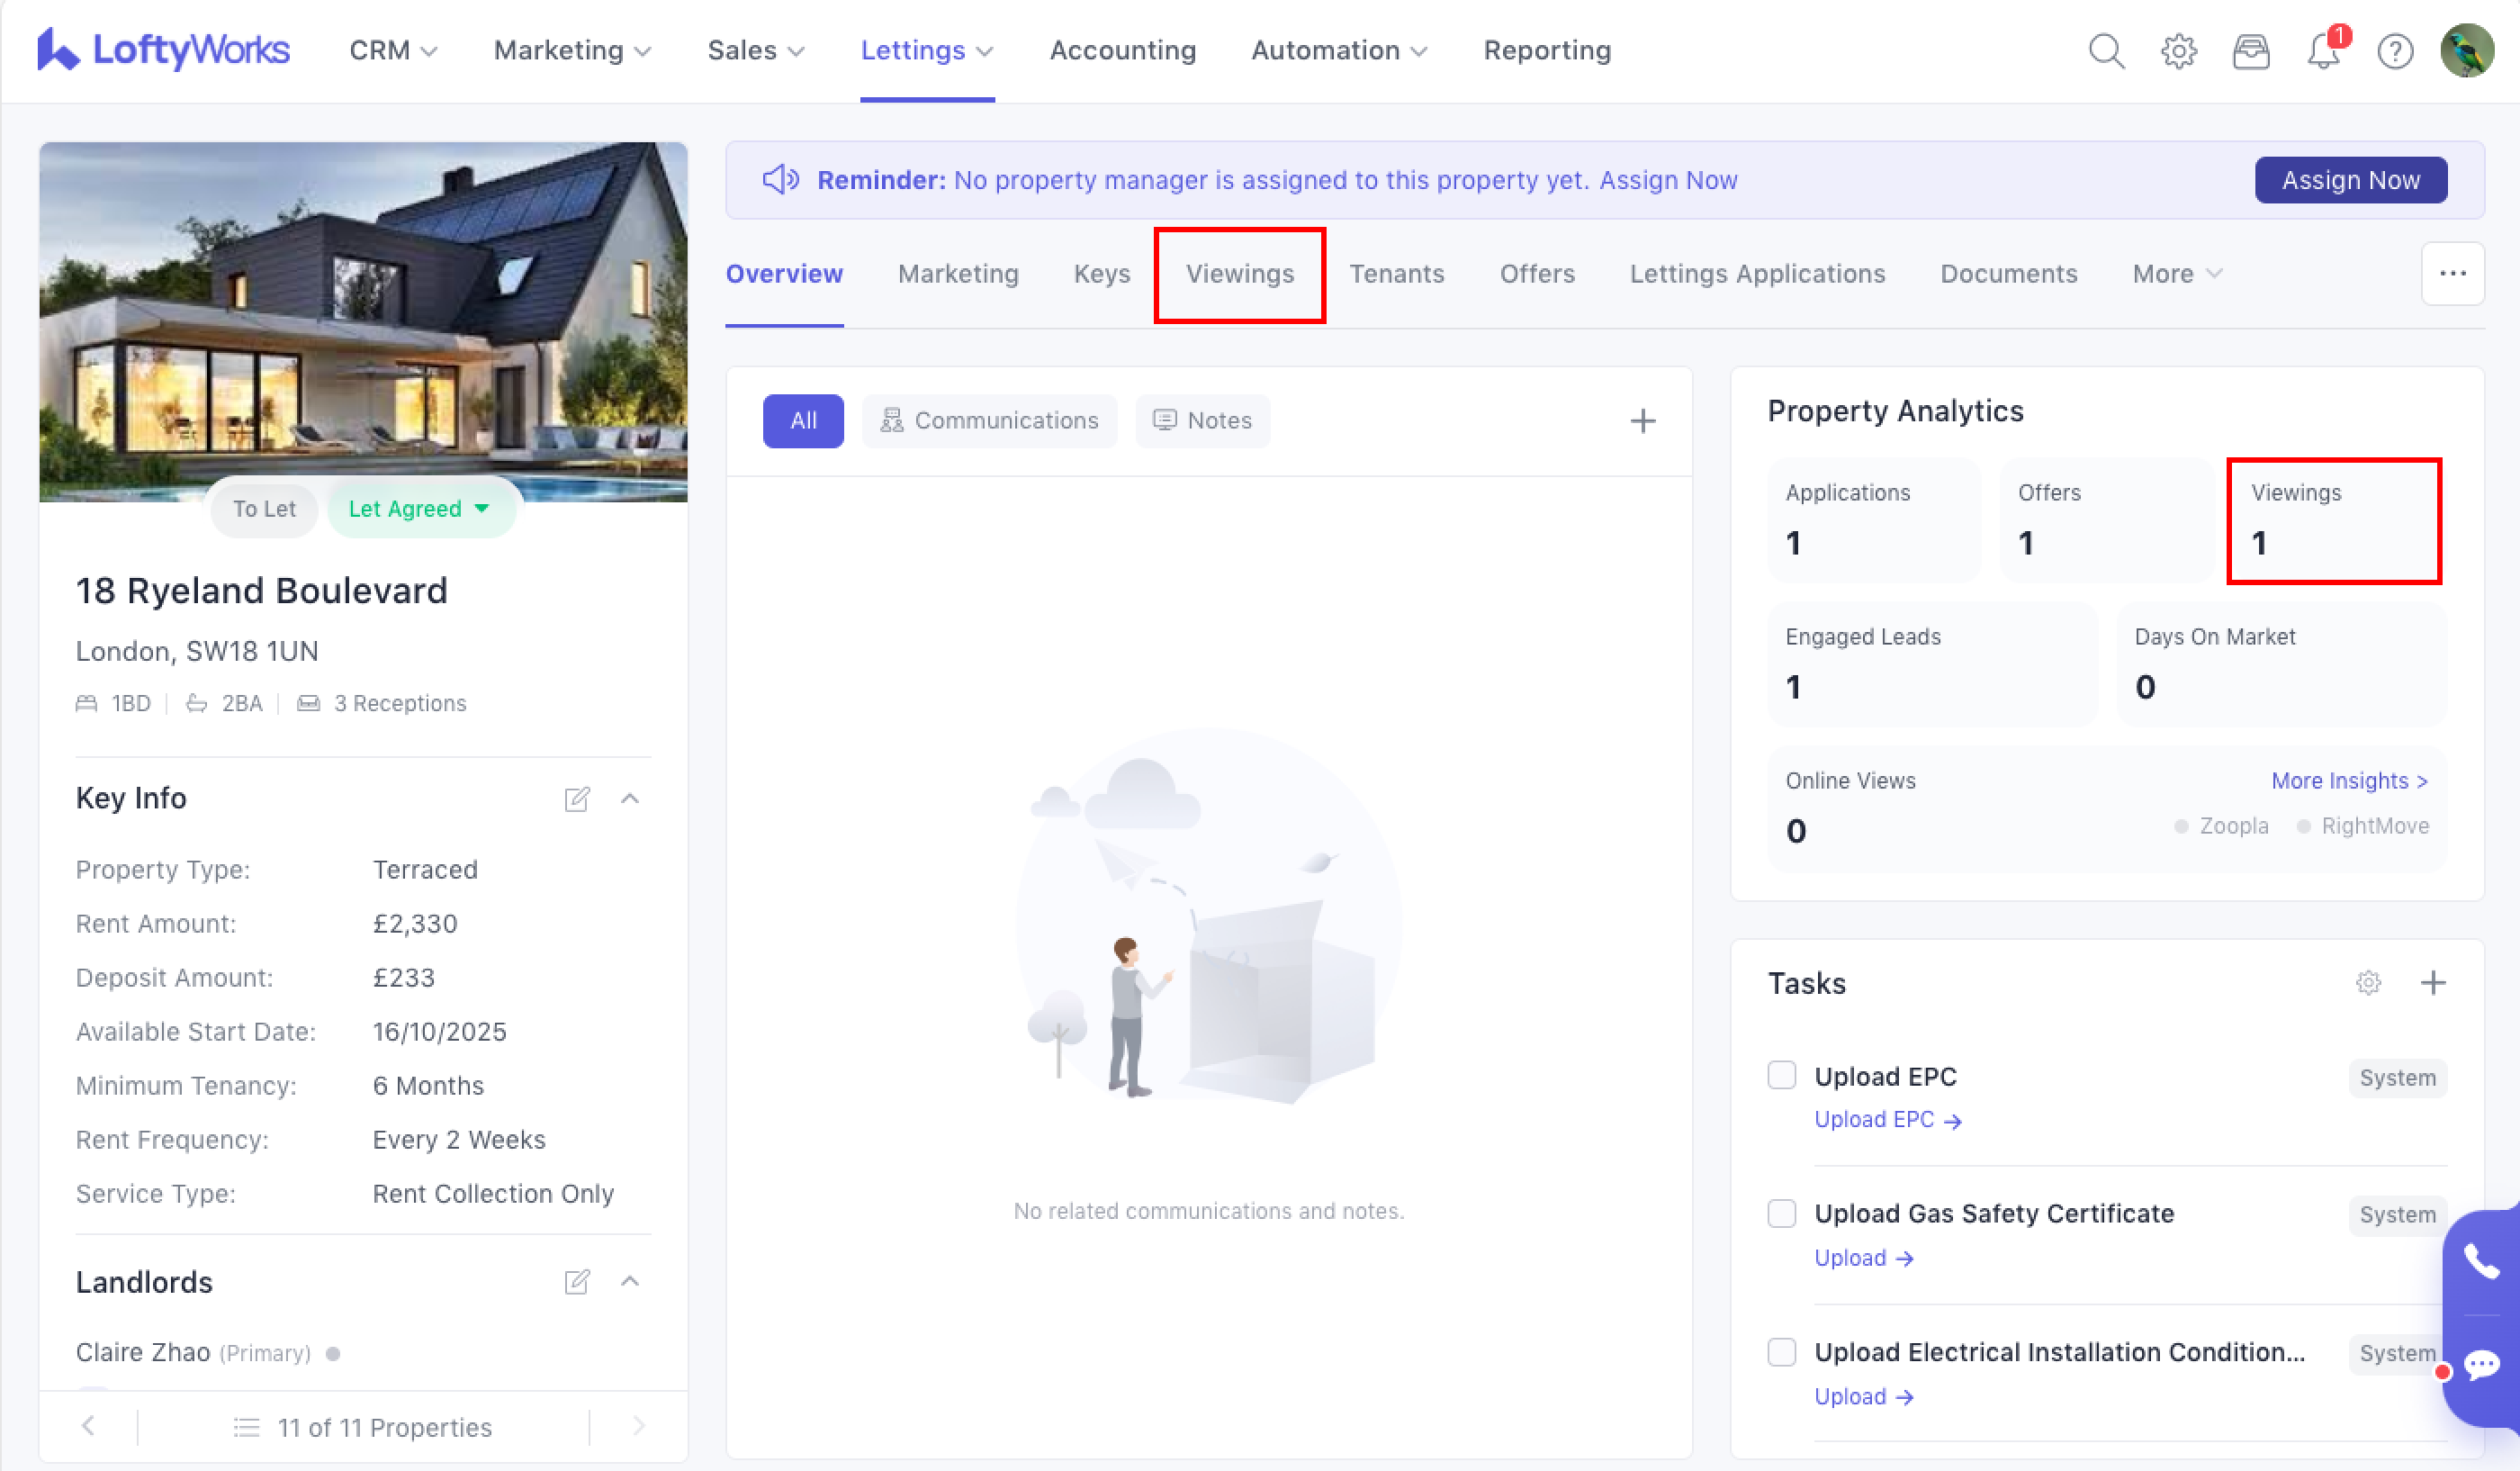Screen dimensions: 2520x1471
Task: Add a new task with plus icon
Action: (2433, 983)
